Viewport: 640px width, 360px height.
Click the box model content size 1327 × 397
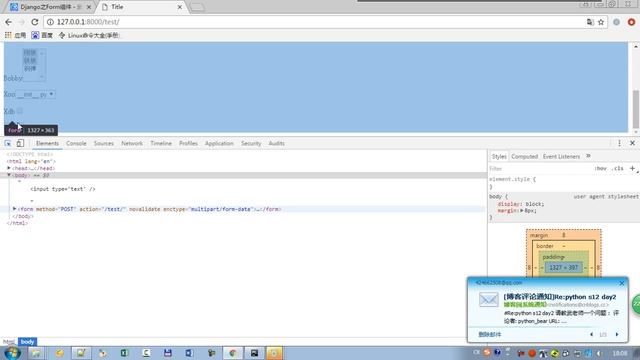[564, 268]
